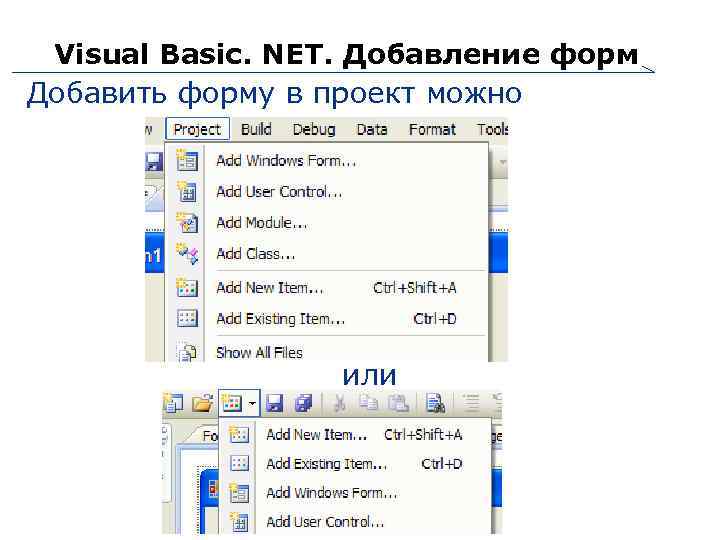Click Save All icon in lower toolbar
720x540 pixels.
(x=304, y=404)
